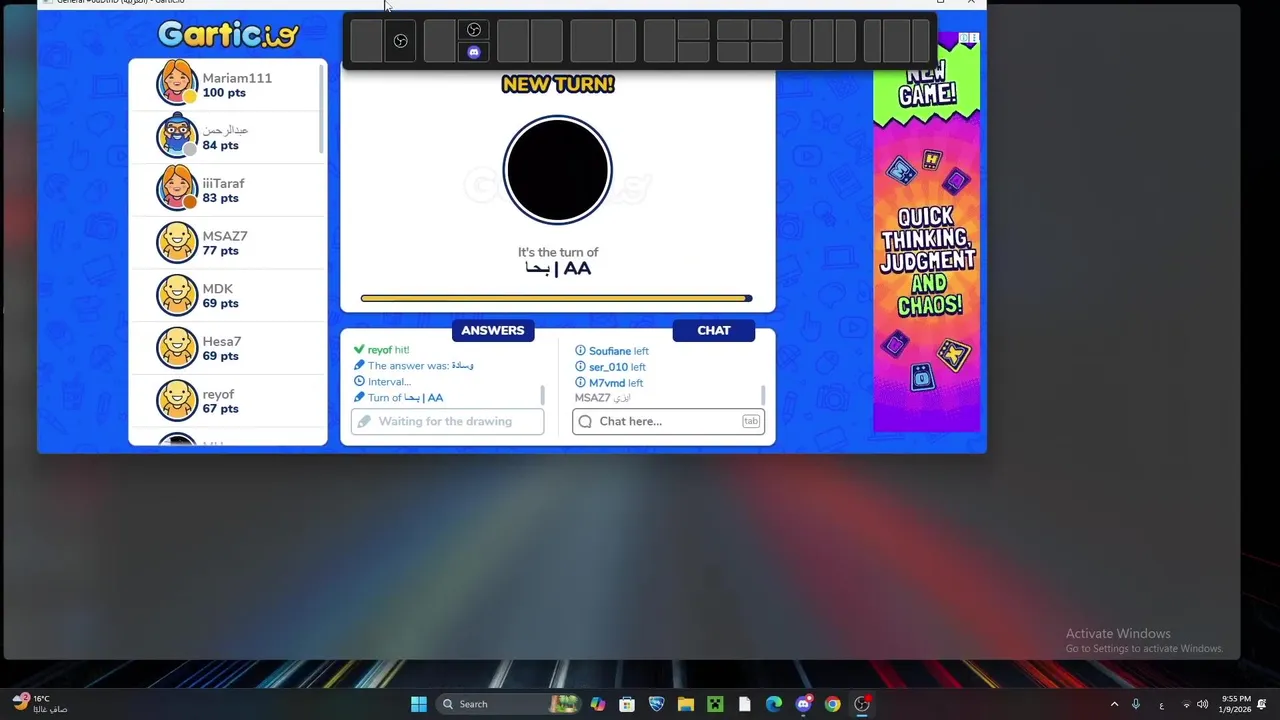Select iiiTaraf's player avatar
The height and width of the screenshot is (720, 1280).
[x=177, y=188]
